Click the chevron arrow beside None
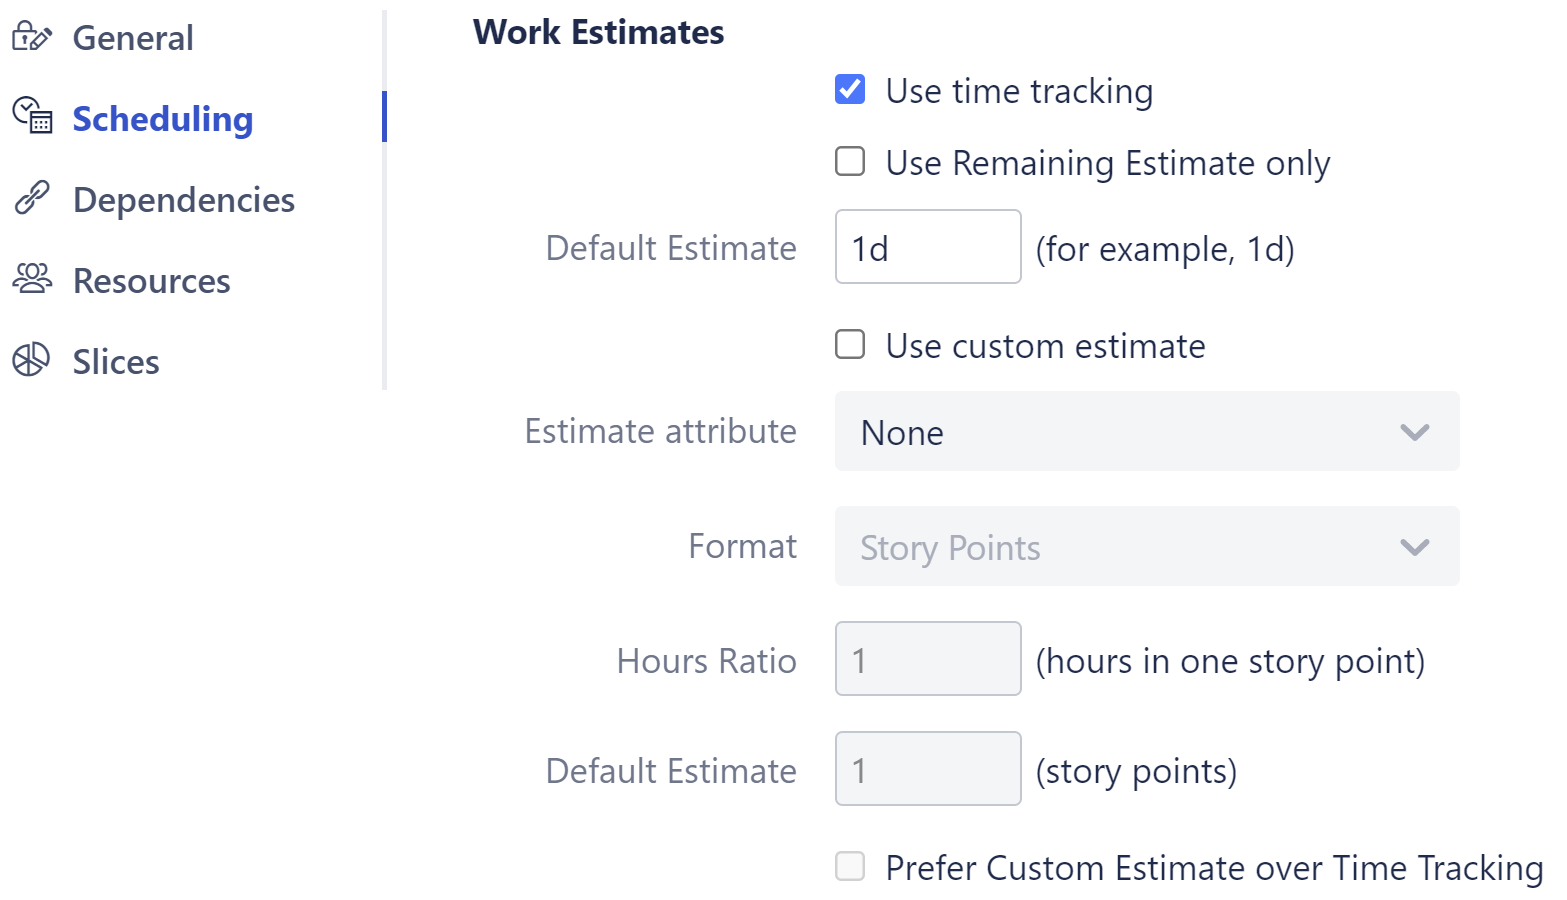Screen dimensions: 1567x900 (1414, 432)
